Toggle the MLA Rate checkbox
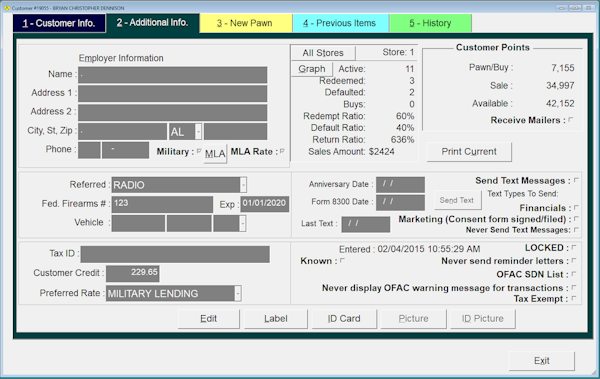Viewport: 600px width, 379px height. coord(282,151)
